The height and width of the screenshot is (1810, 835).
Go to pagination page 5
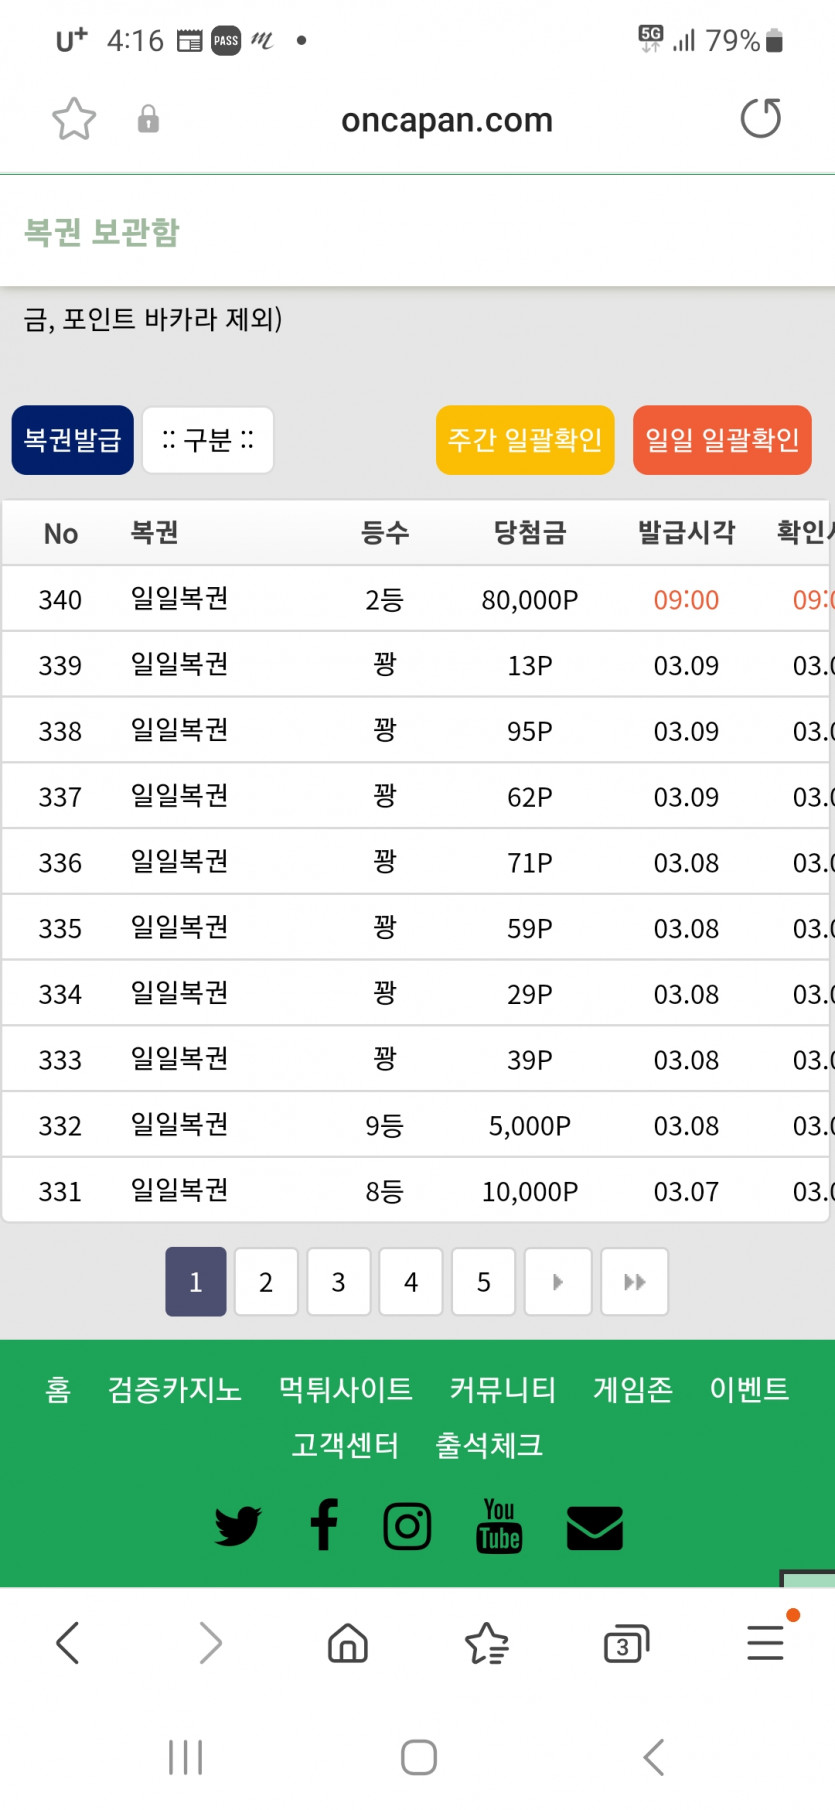[x=484, y=1282]
